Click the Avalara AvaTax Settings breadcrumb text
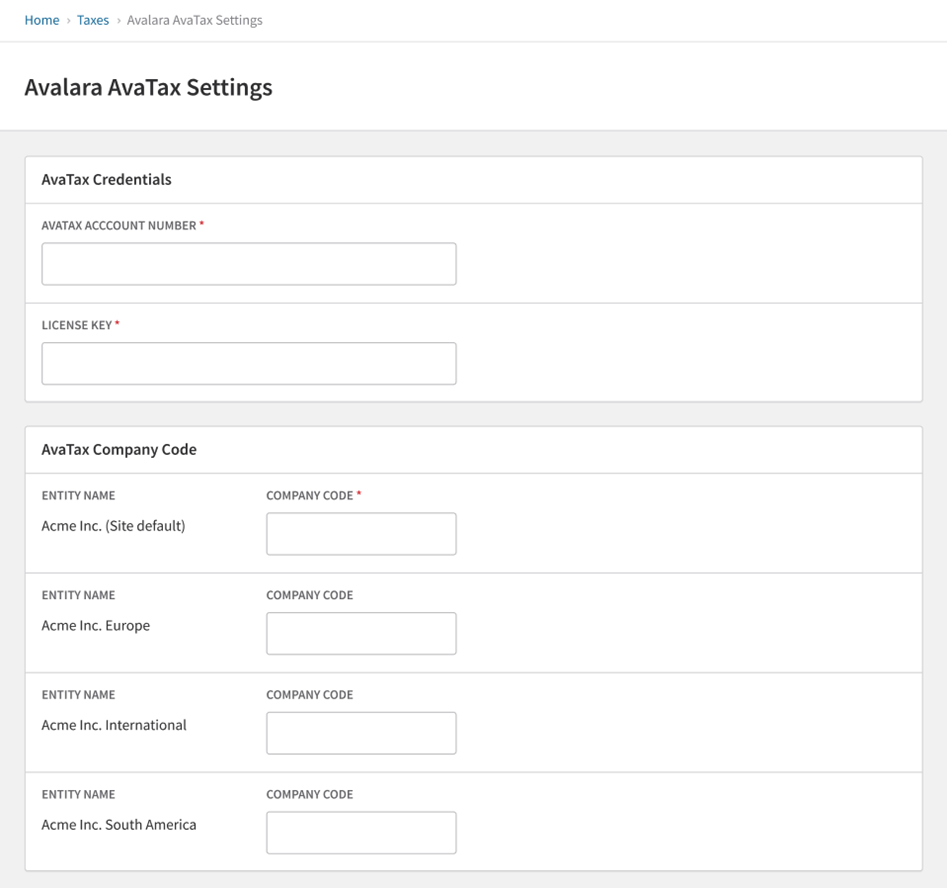Image resolution: width=947 pixels, height=888 pixels. point(194,20)
